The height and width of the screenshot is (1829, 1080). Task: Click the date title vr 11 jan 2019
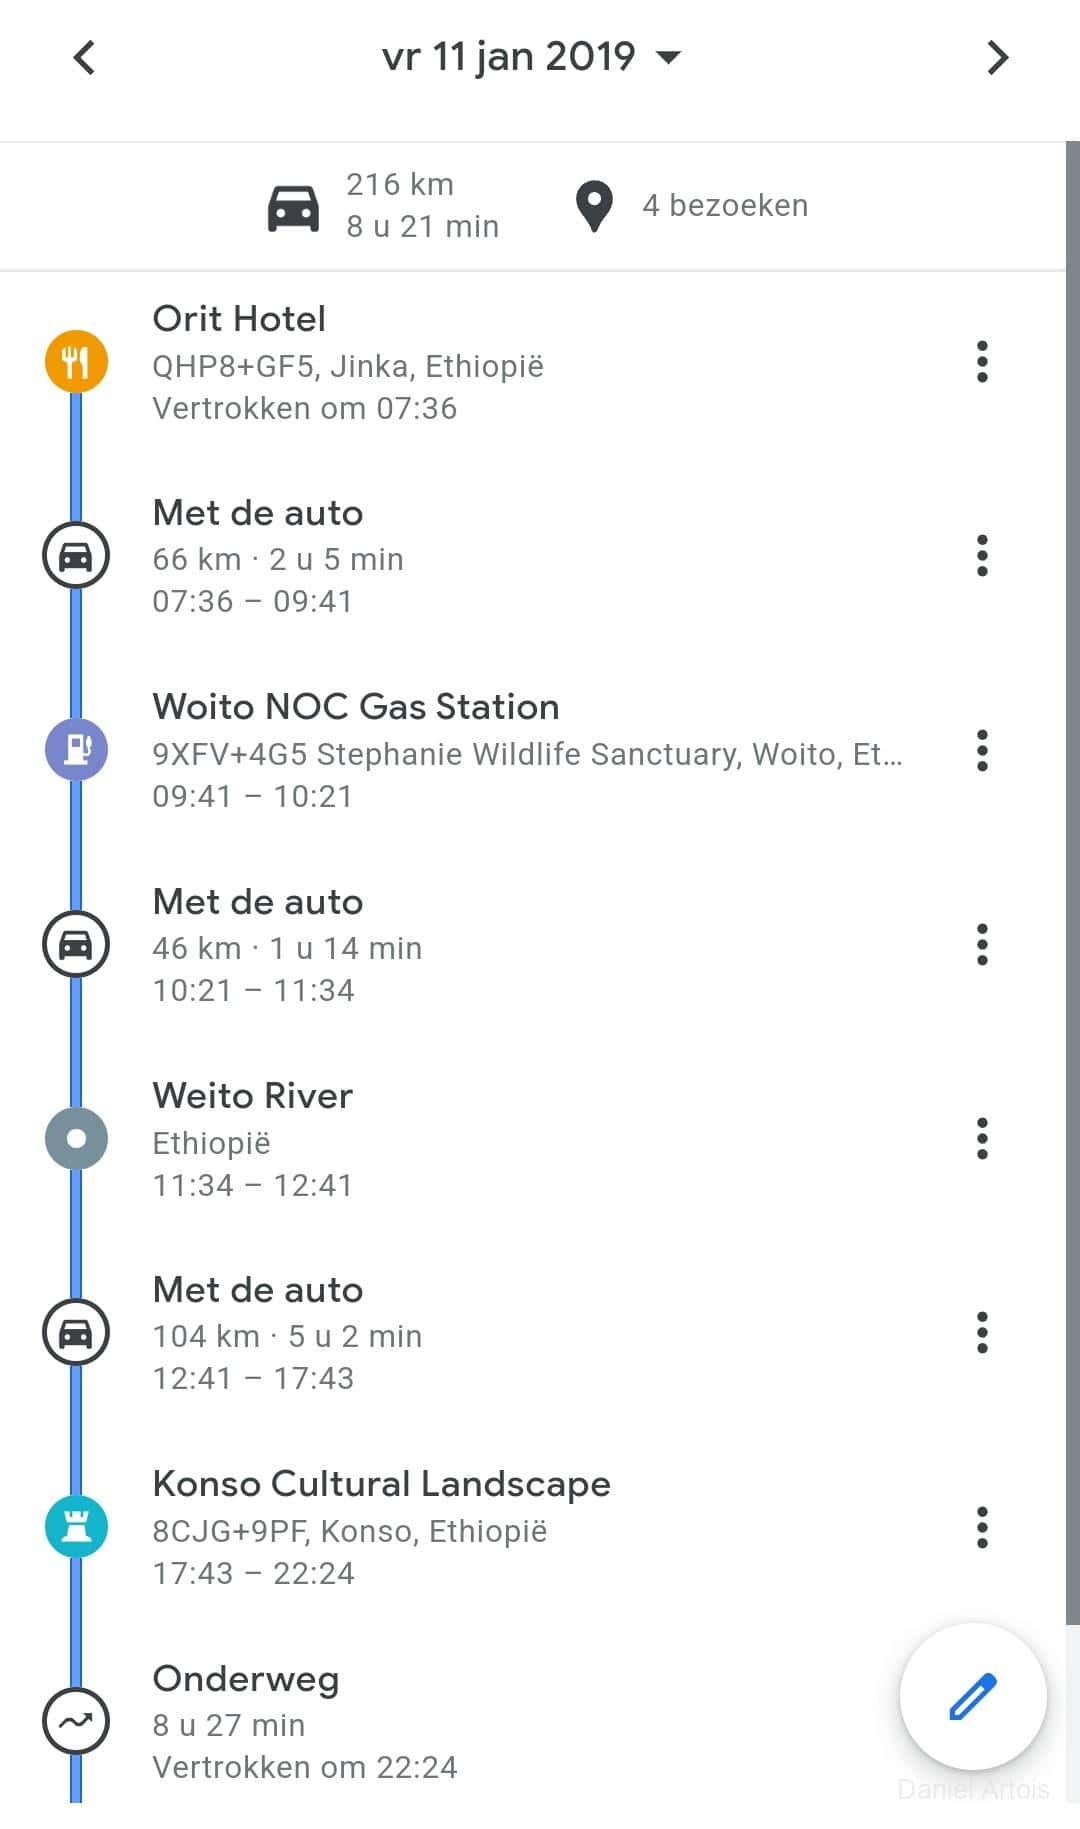tap(508, 57)
